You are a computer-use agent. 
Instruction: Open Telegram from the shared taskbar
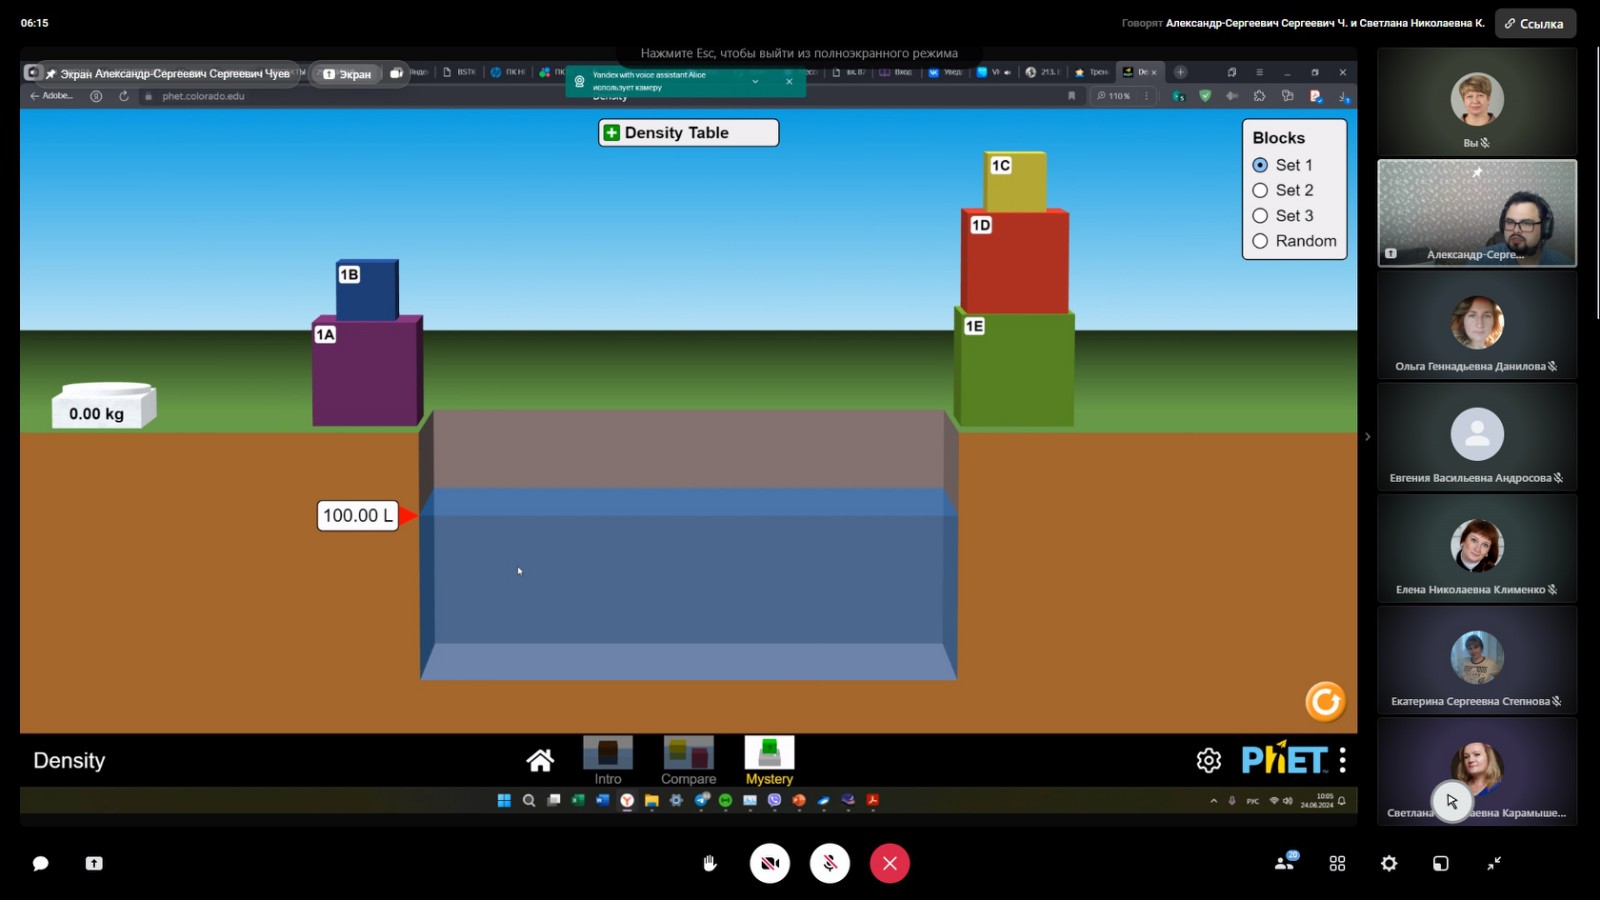coord(701,800)
